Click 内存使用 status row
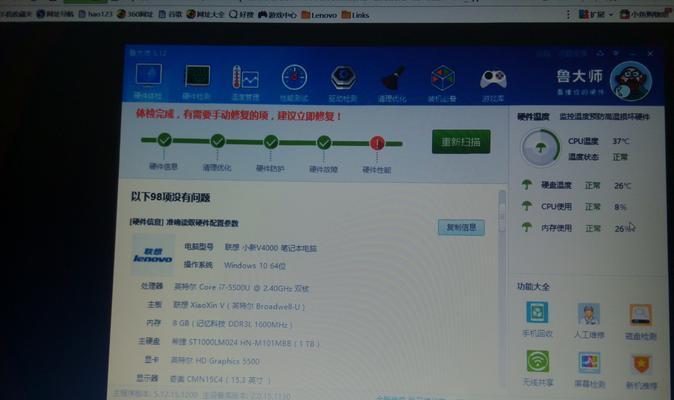This screenshot has width=674, height=400. click(578, 228)
